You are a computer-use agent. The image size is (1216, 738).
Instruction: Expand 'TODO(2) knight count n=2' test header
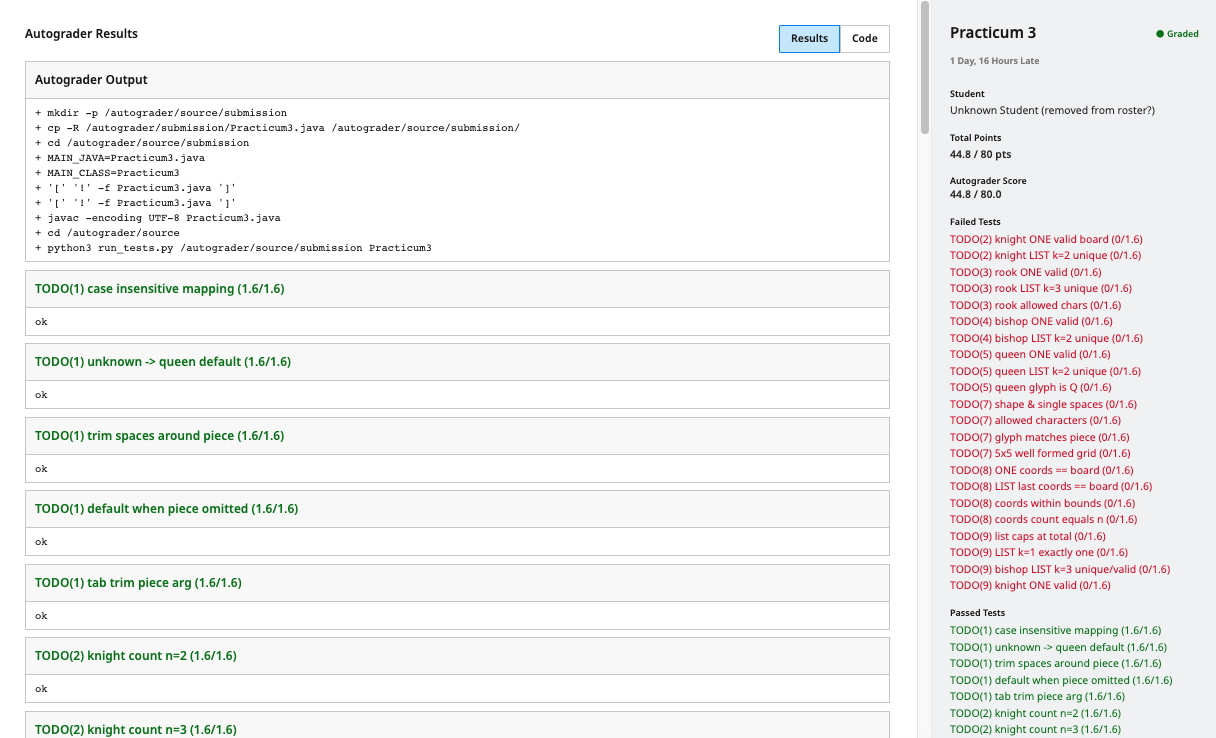(134, 656)
